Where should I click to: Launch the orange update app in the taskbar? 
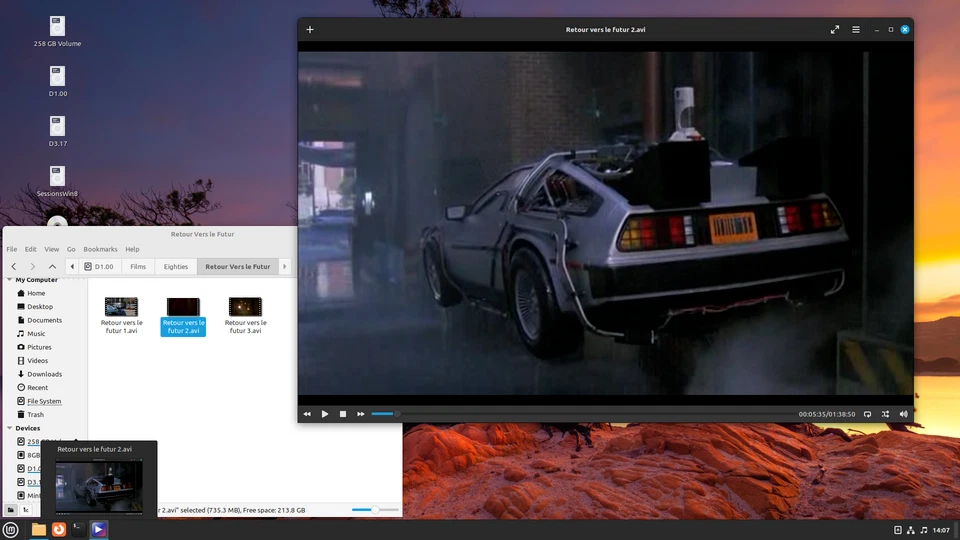pos(59,530)
